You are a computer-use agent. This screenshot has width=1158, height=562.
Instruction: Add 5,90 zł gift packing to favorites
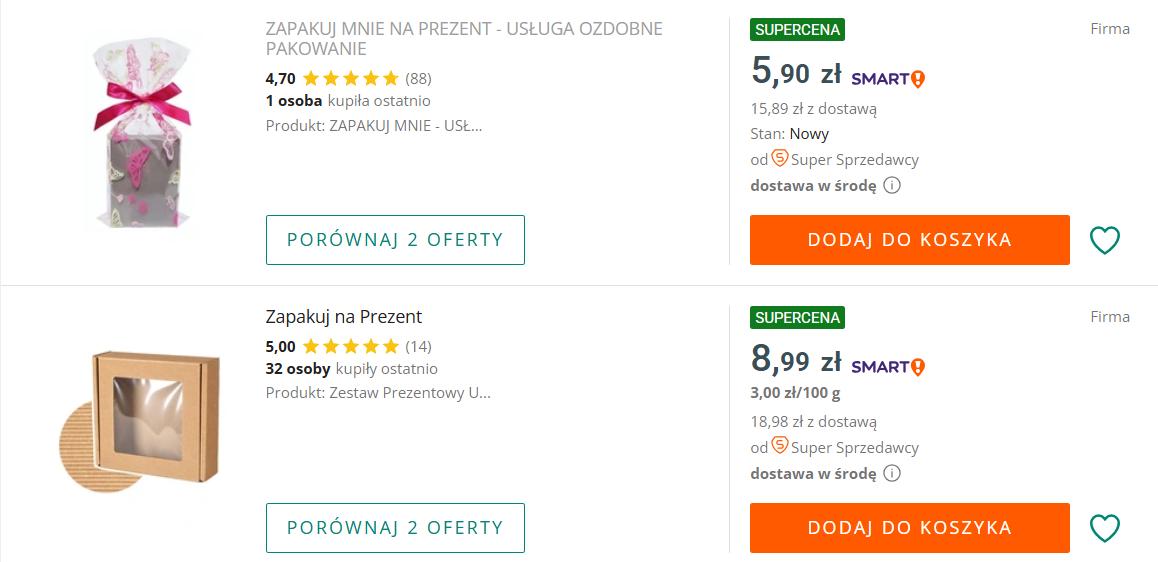tap(1104, 240)
